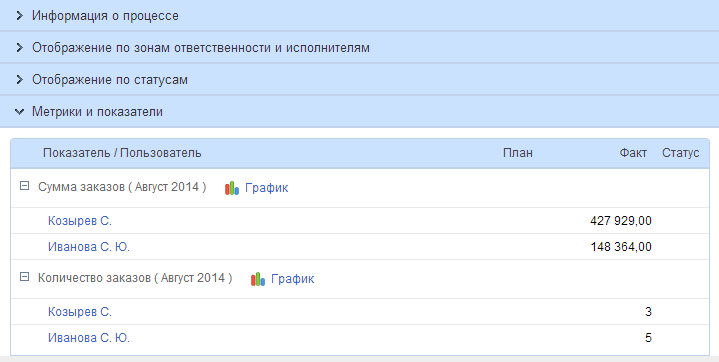The image size is (719, 362).
Task: Click the Статус column header
Action: pyautogui.click(x=680, y=153)
